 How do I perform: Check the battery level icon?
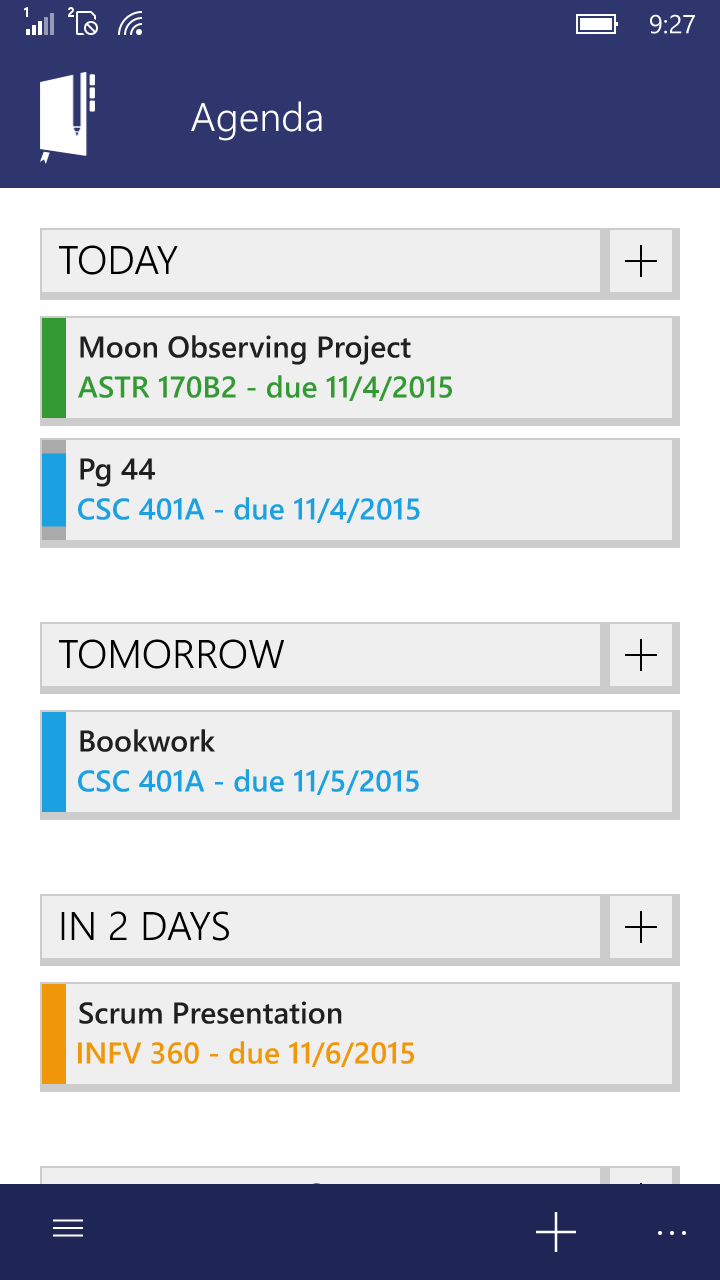click(596, 24)
